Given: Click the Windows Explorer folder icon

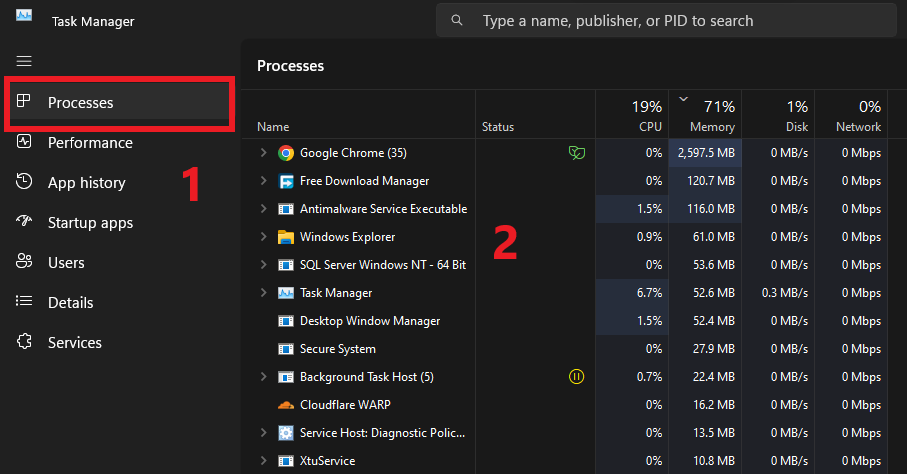Looking at the screenshot, I should [x=286, y=237].
